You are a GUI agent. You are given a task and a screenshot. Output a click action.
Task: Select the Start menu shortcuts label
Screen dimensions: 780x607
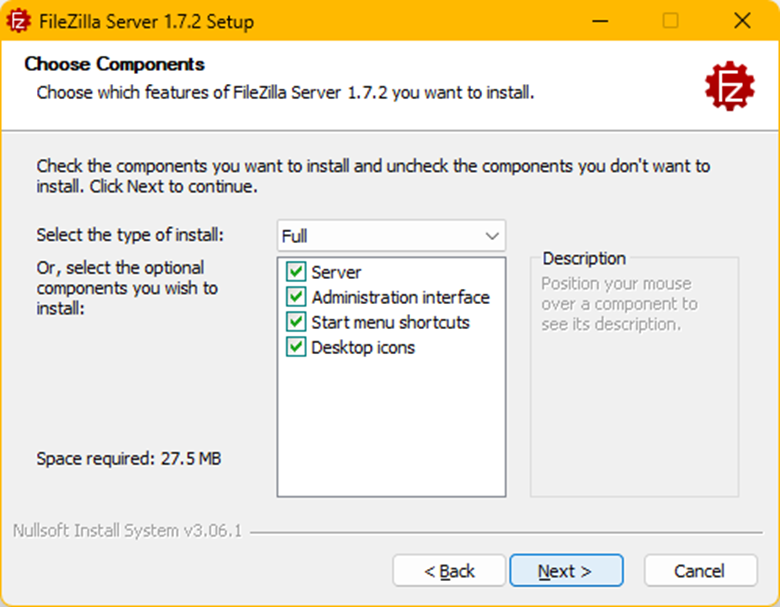point(390,322)
